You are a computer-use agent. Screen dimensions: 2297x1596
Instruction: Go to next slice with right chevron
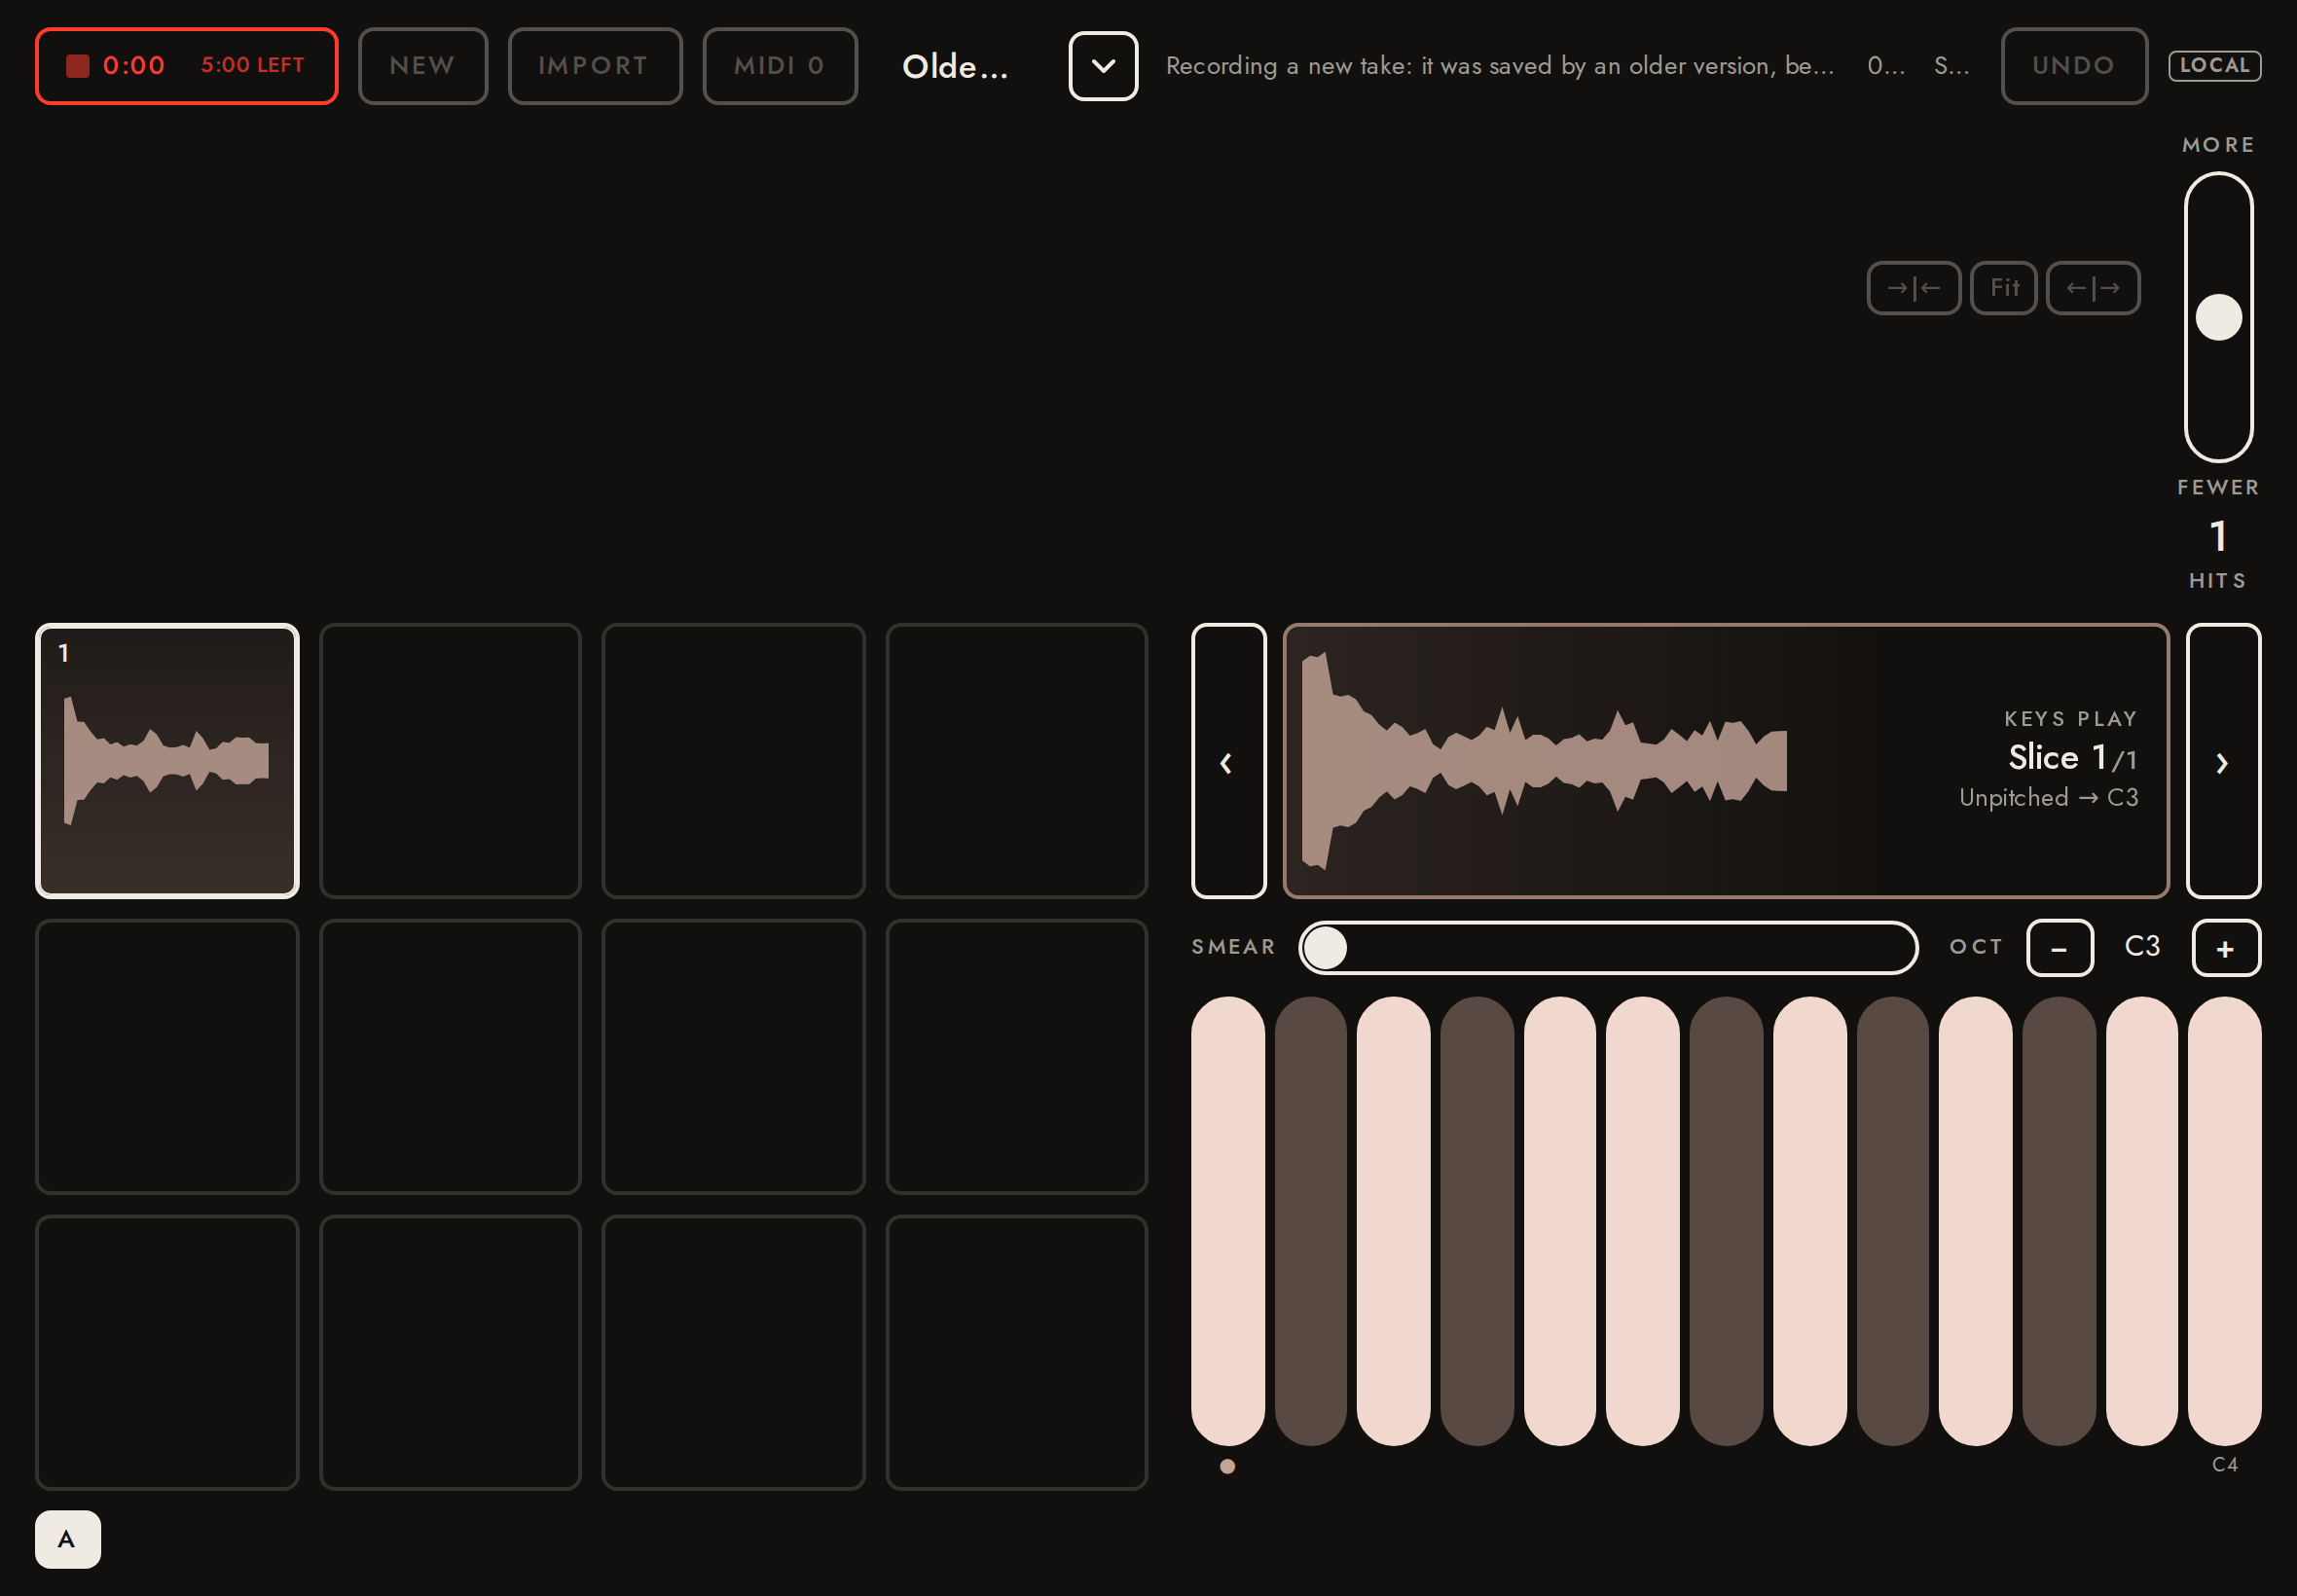pyautogui.click(x=2223, y=761)
